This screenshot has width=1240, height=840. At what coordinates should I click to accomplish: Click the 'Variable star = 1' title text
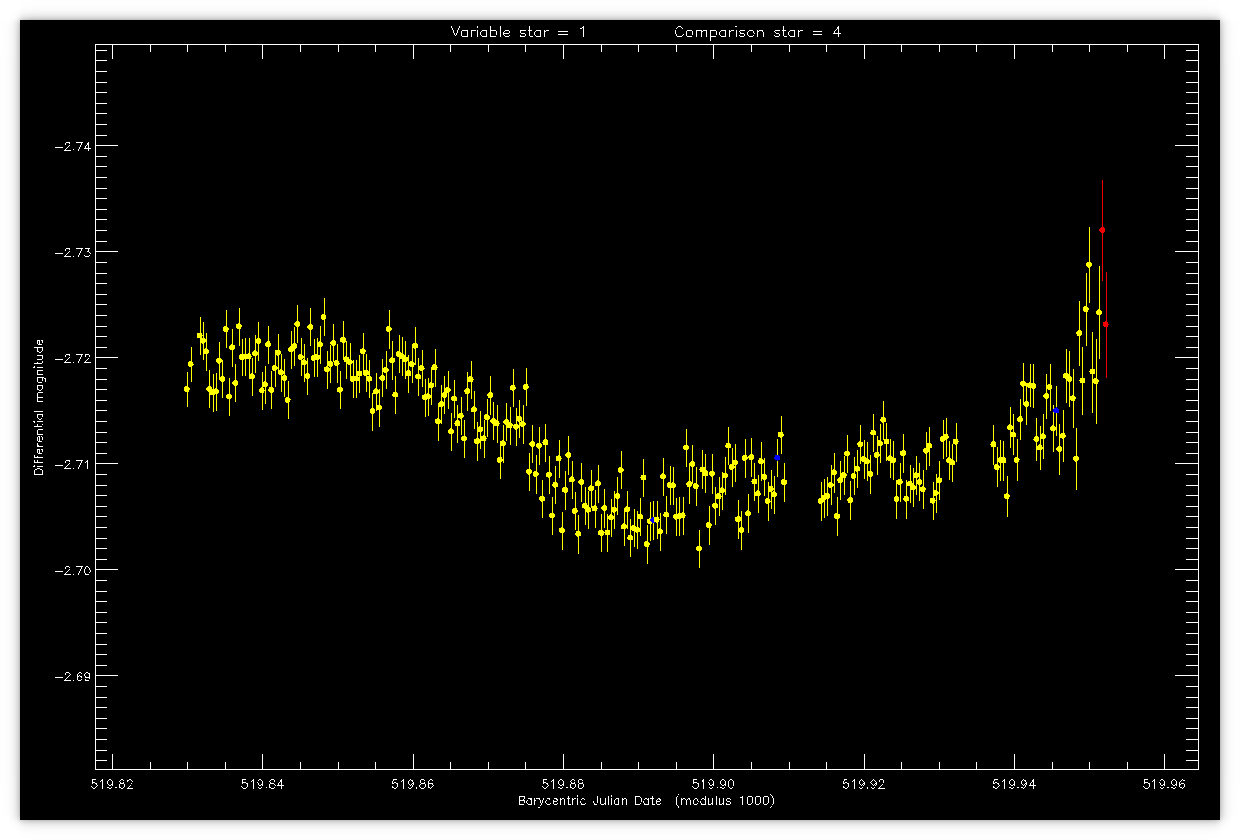[x=519, y=32]
